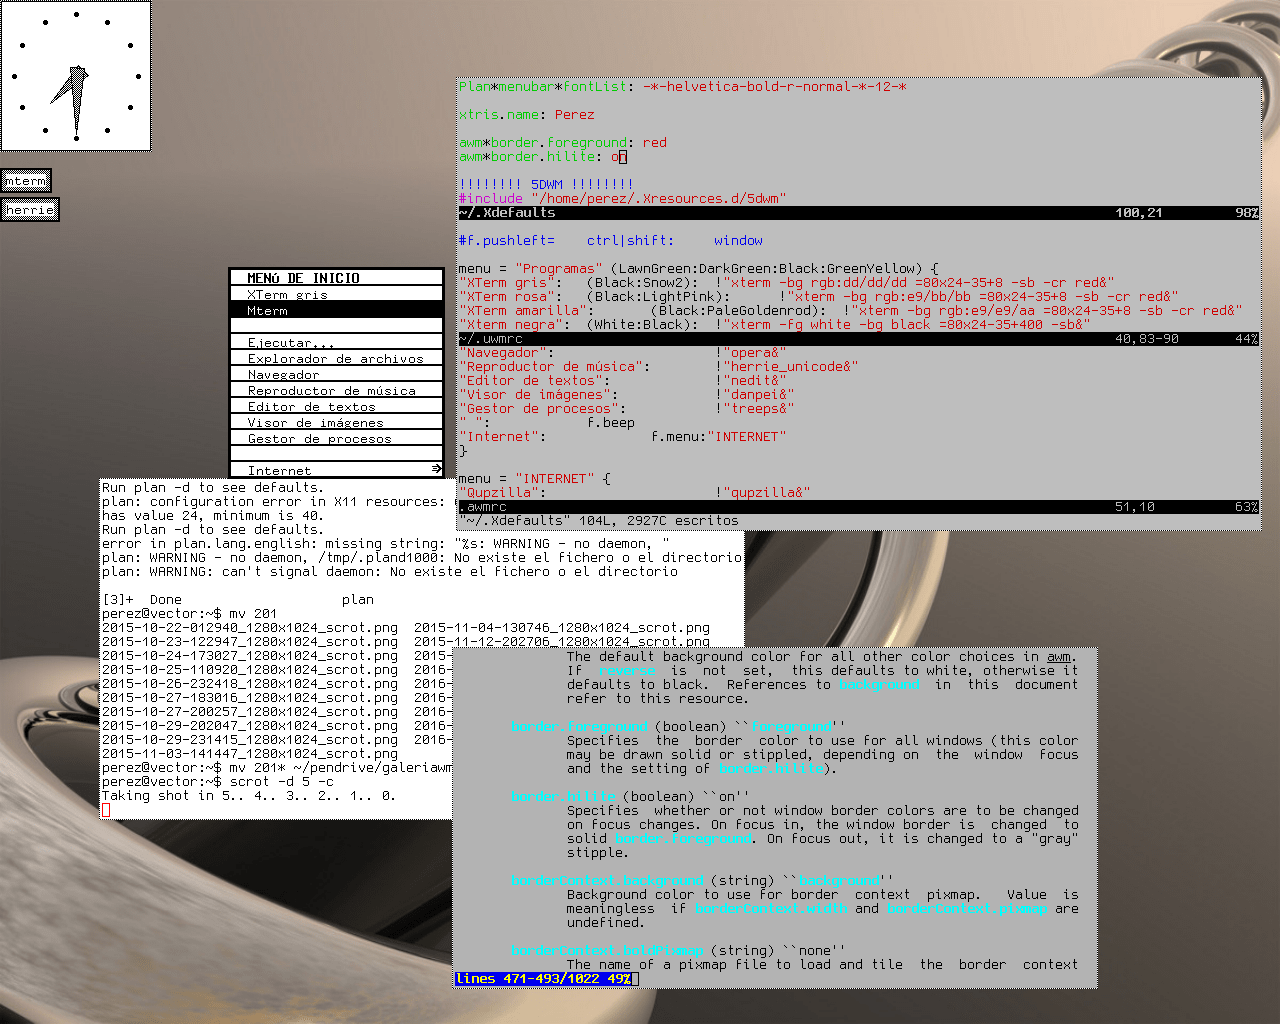Click the "Taking shot in 5.. 4.." line
This screenshot has height=1024, width=1280.
coord(250,796)
